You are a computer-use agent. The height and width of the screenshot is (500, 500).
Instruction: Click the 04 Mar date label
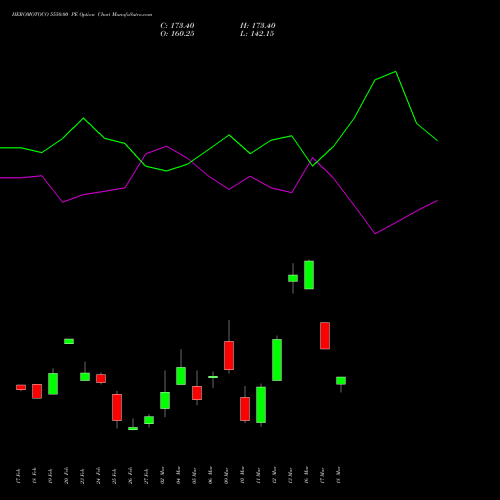[x=178, y=475]
